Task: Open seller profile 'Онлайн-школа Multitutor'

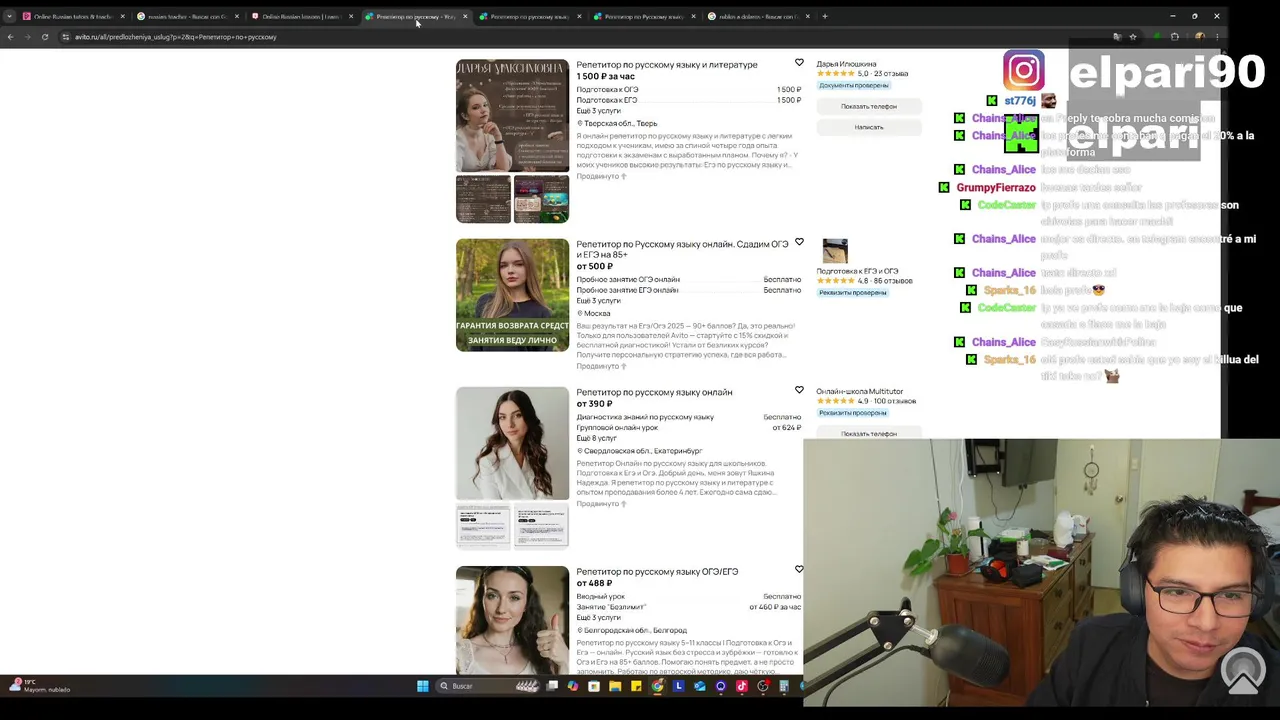Action: tap(859, 392)
